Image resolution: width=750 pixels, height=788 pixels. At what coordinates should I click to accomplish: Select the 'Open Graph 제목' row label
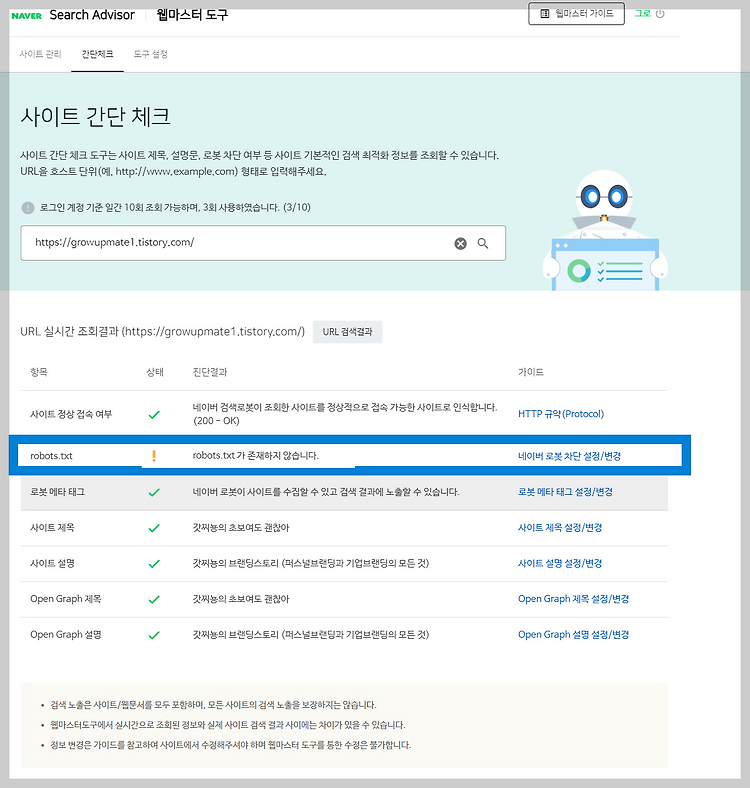[x=66, y=599]
